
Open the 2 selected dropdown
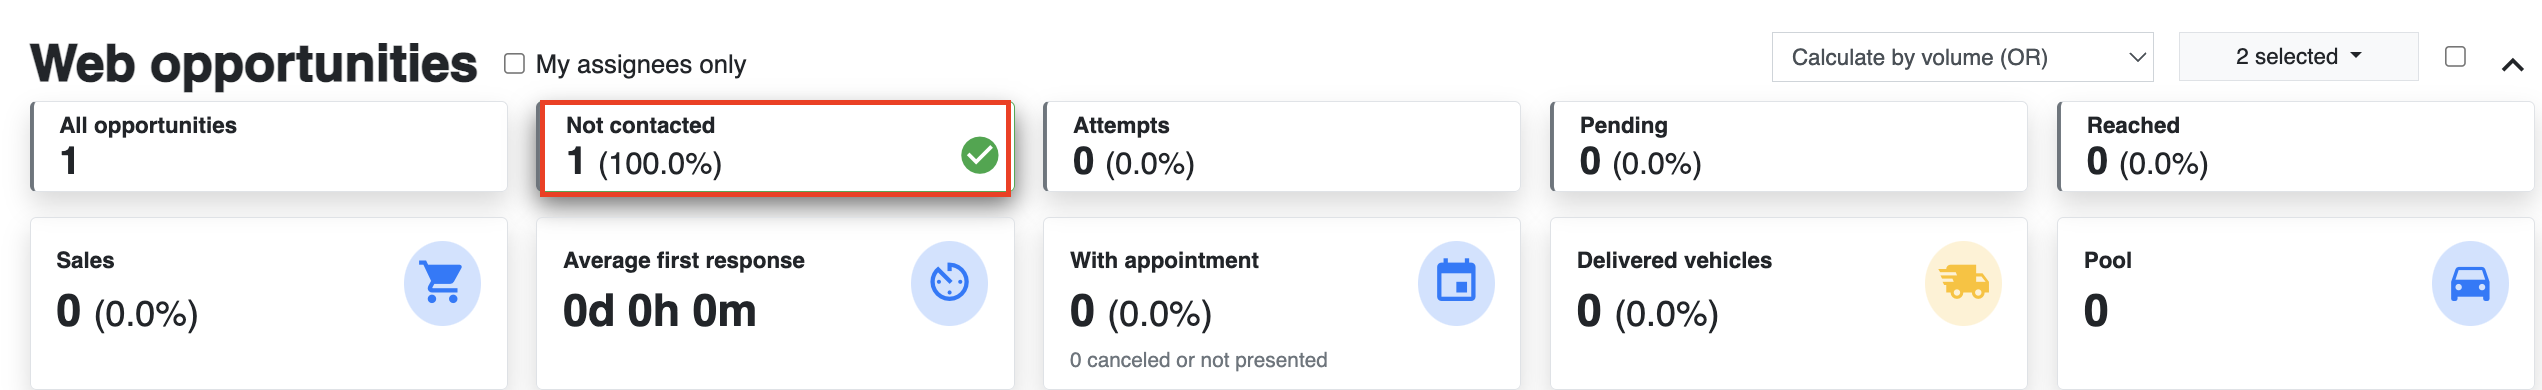point(2298,57)
